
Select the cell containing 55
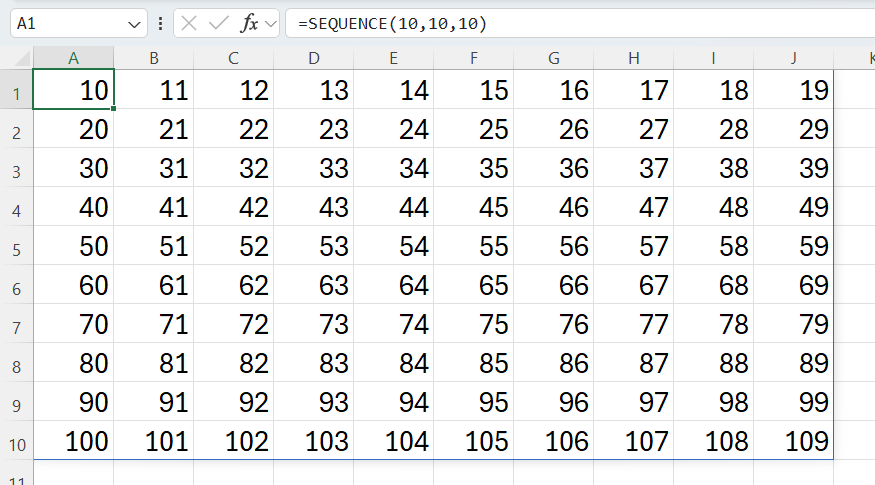coord(474,246)
